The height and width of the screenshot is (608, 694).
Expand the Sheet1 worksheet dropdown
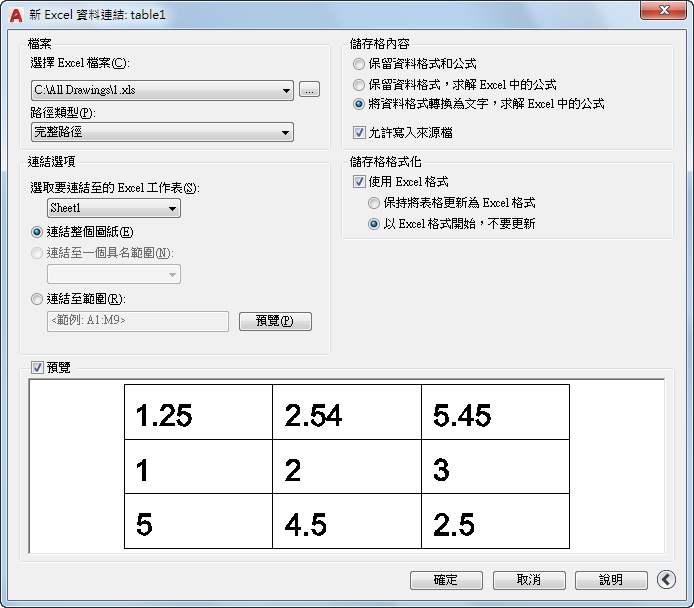[114, 208]
